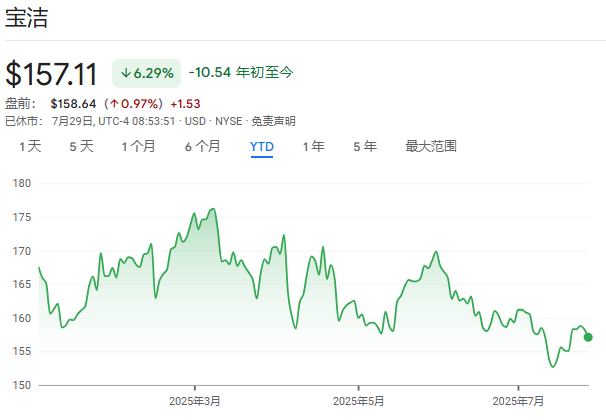Viewport: 606px width, 420px height.
Task: Click the 170 y-axis label
Action: [22, 251]
